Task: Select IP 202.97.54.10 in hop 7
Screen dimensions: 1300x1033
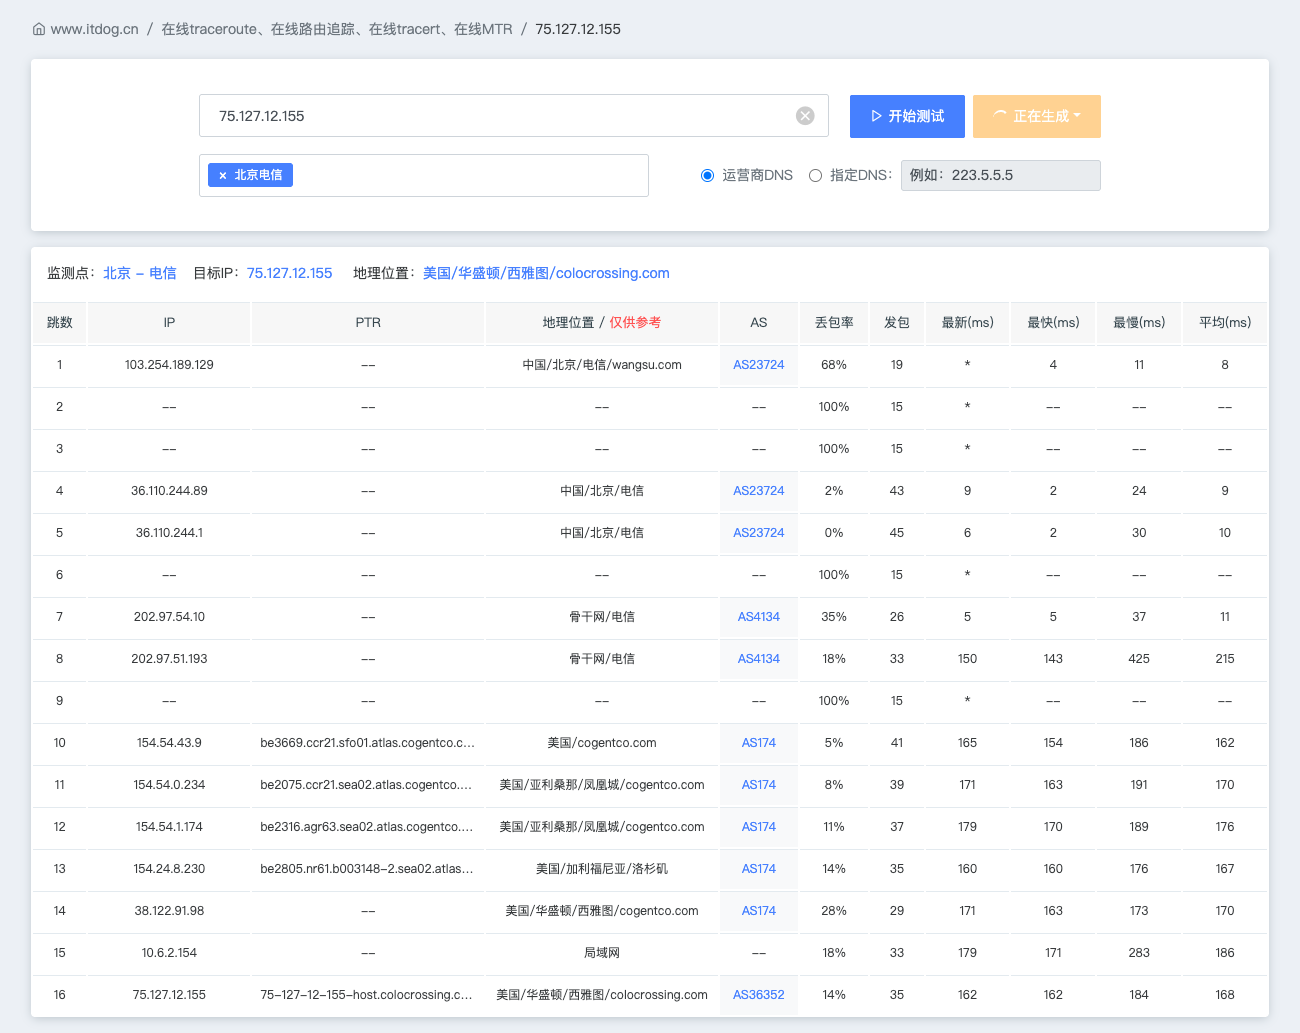Action: 169,617
